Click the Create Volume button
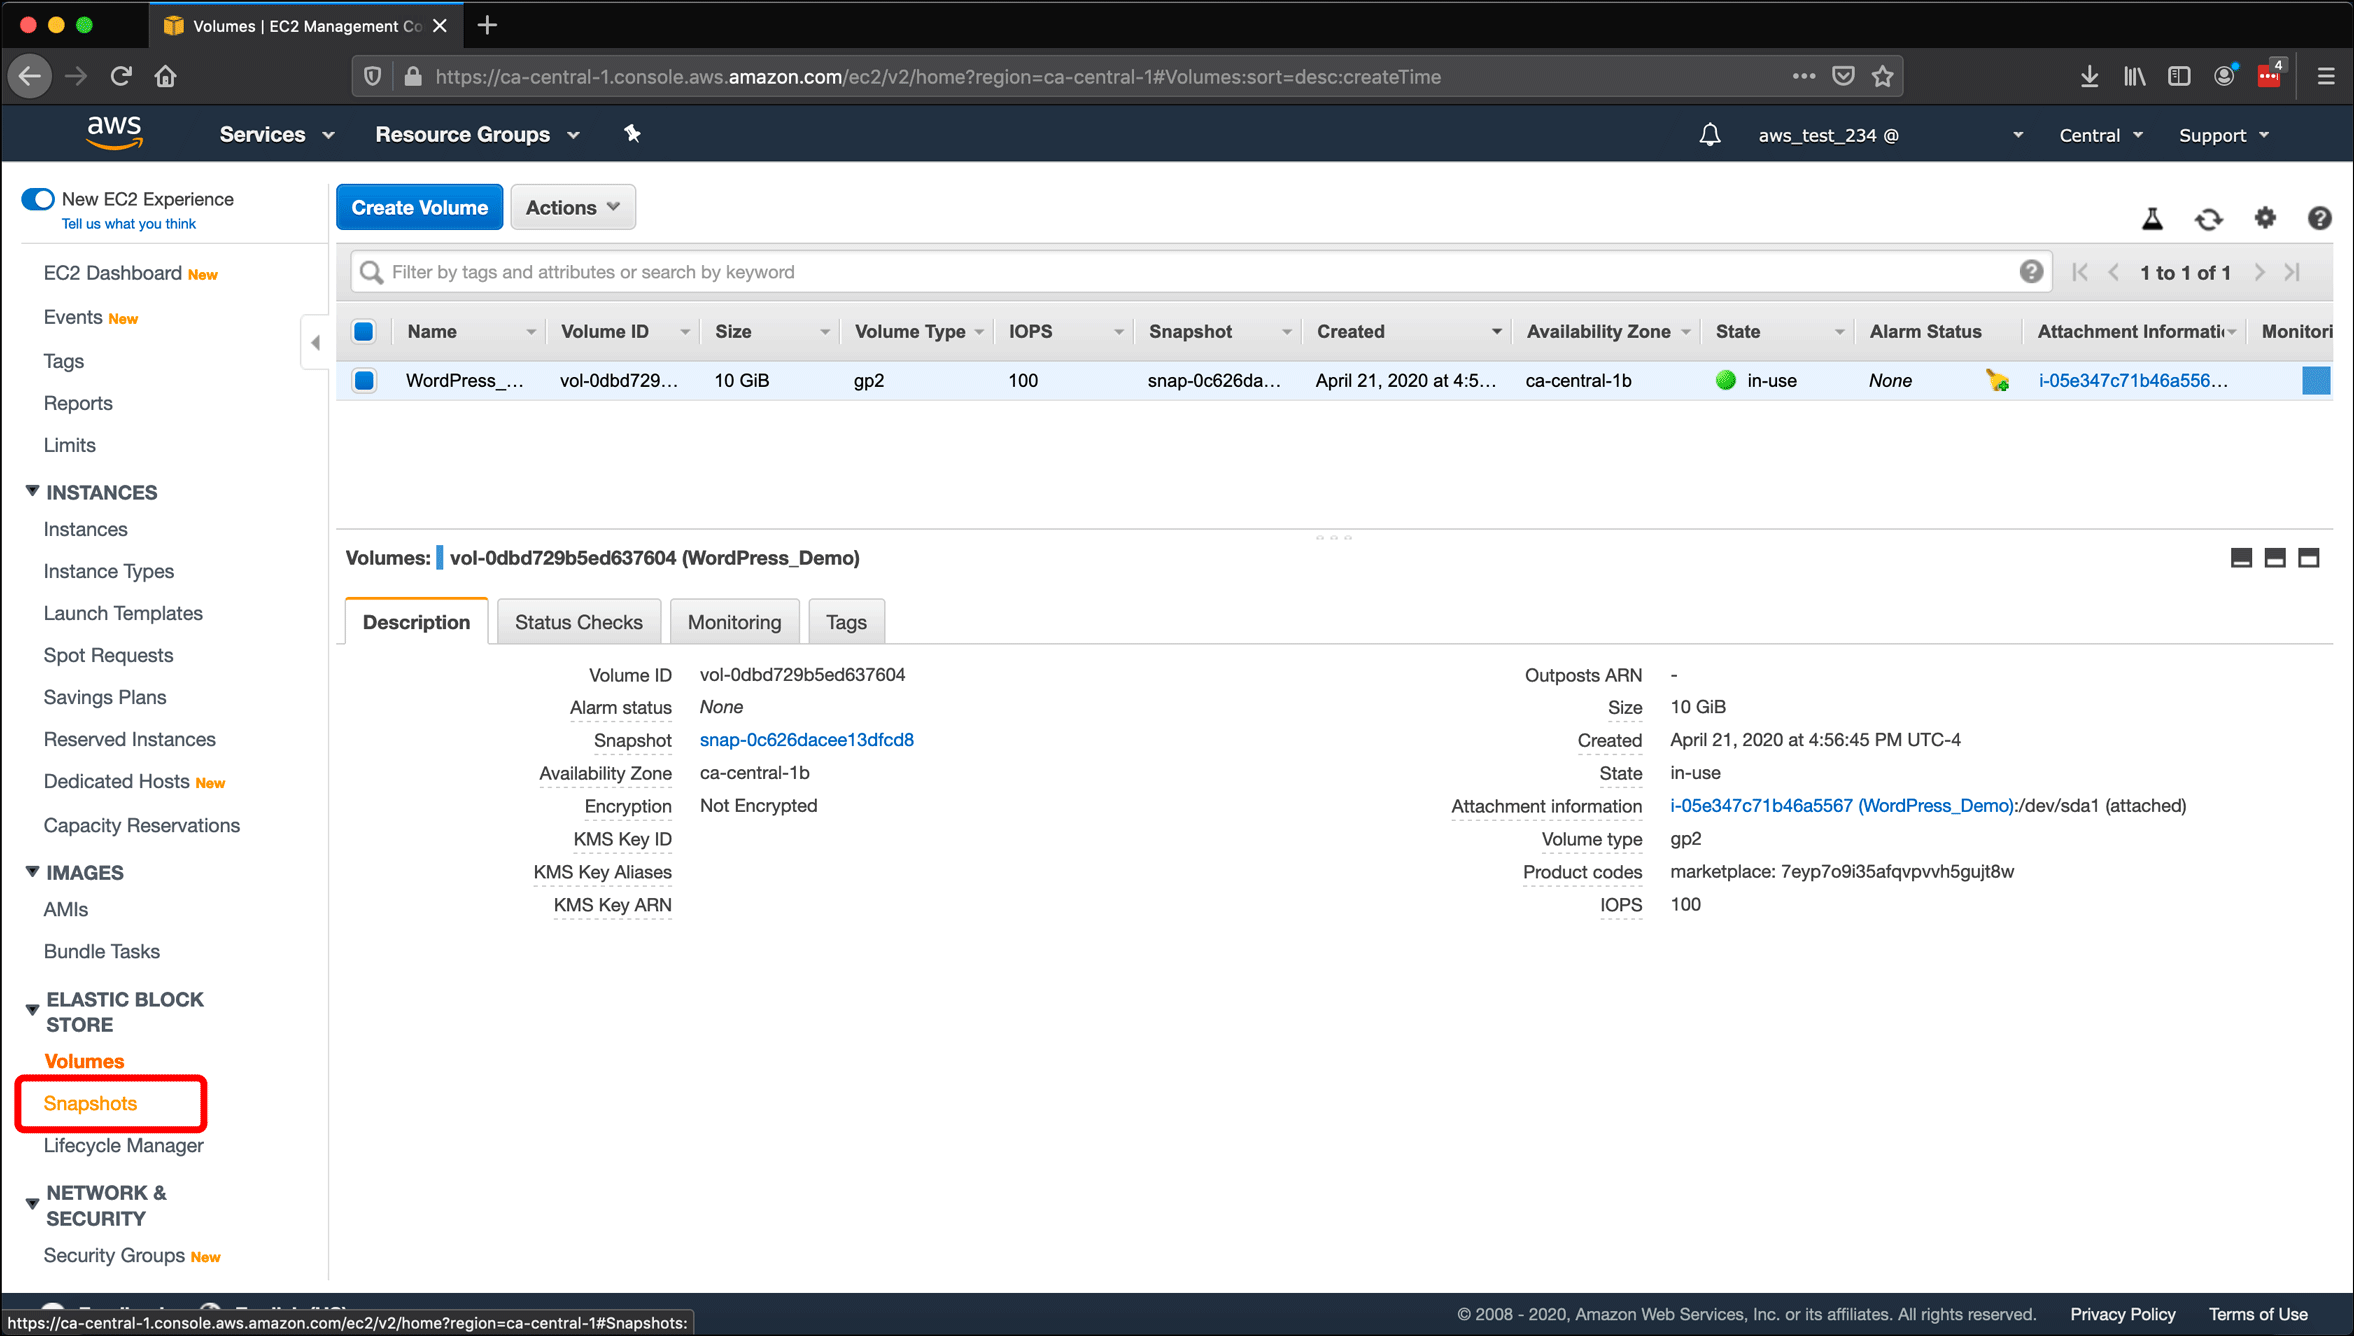The width and height of the screenshot is (2354, 1336). click(x=419, y=207)
